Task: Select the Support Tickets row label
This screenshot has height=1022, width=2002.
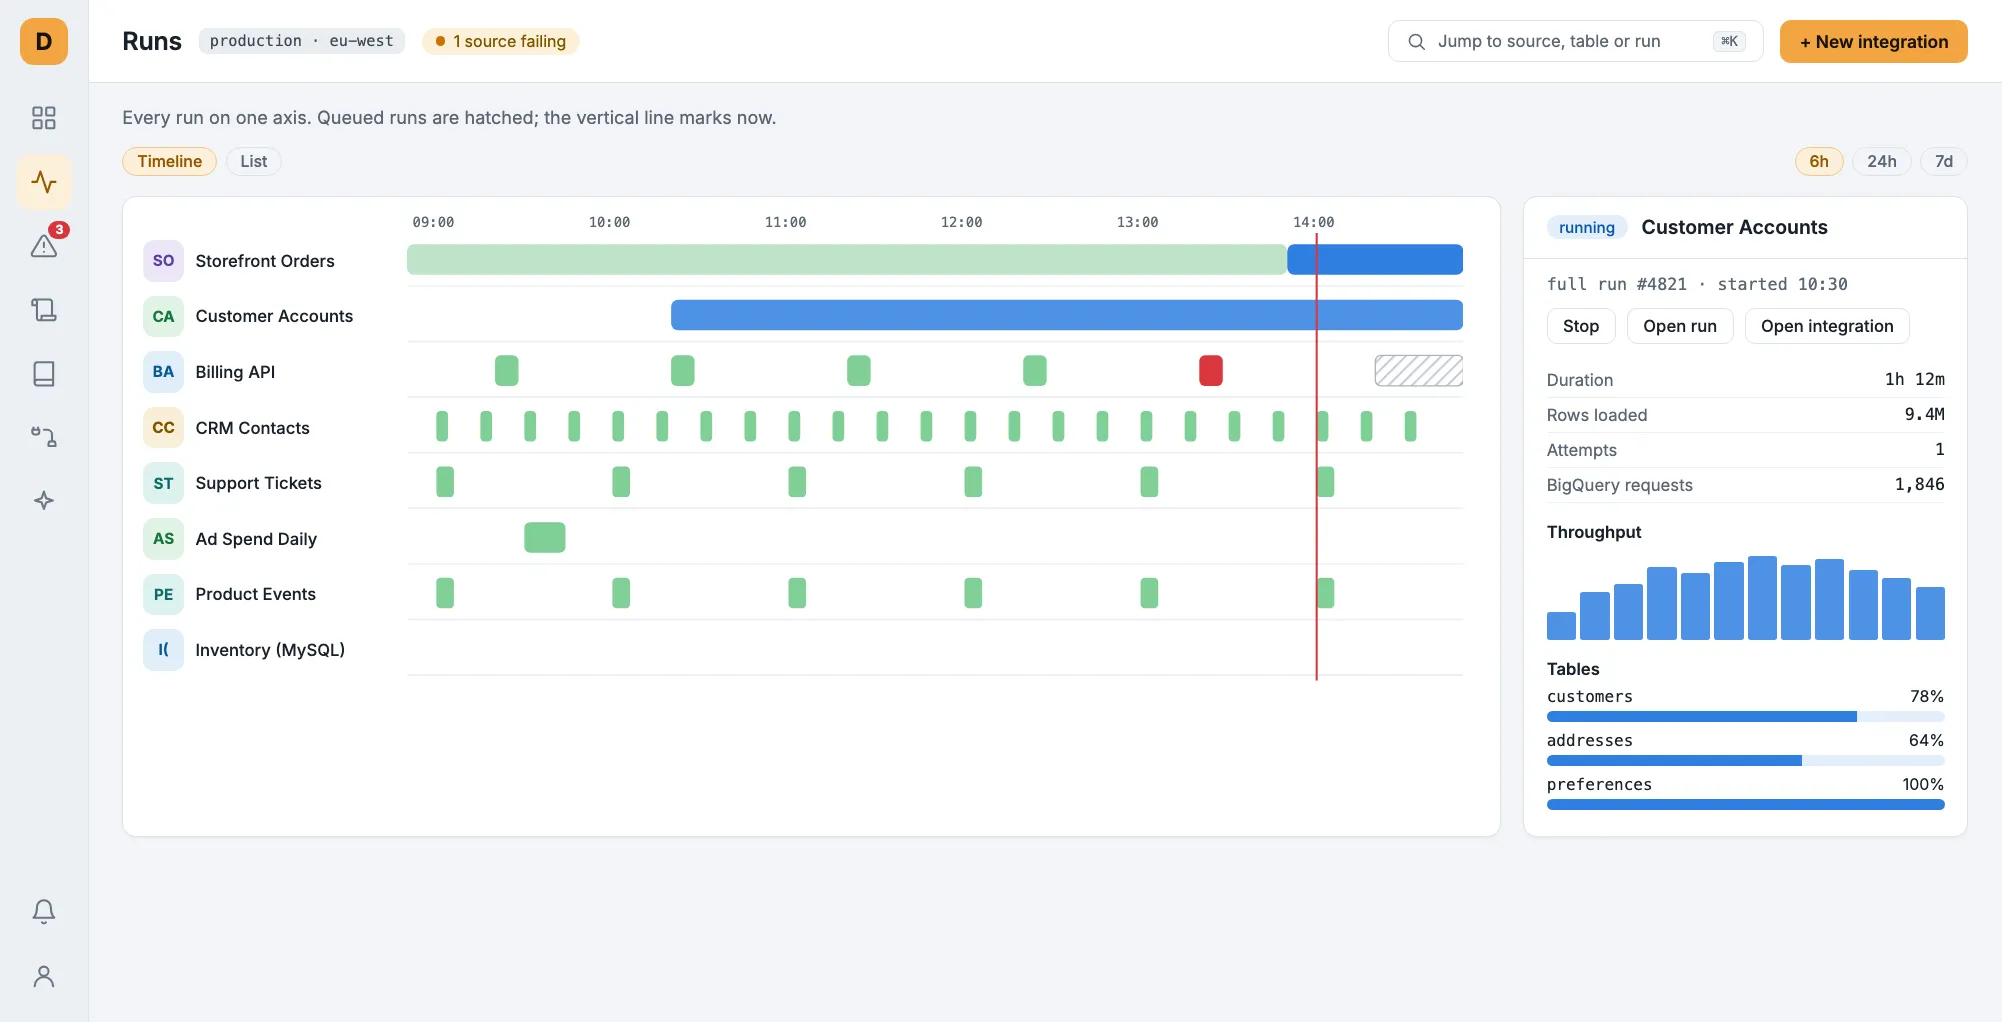Action: tap(258, 483)
